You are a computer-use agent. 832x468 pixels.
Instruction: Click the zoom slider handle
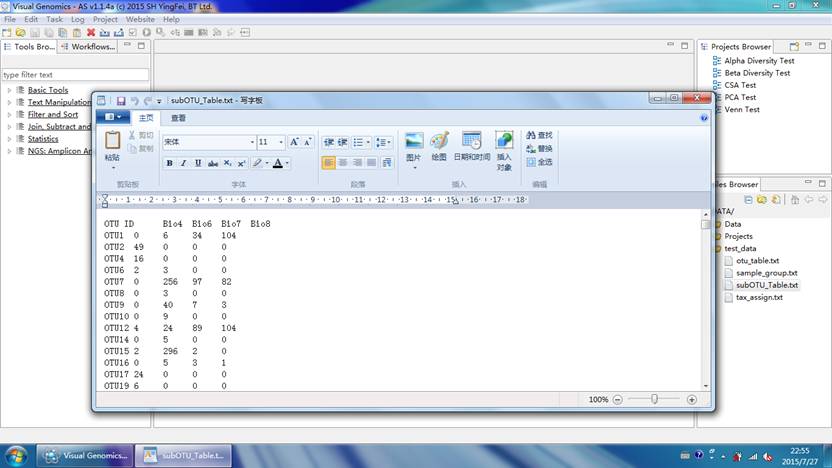[654, 399]
